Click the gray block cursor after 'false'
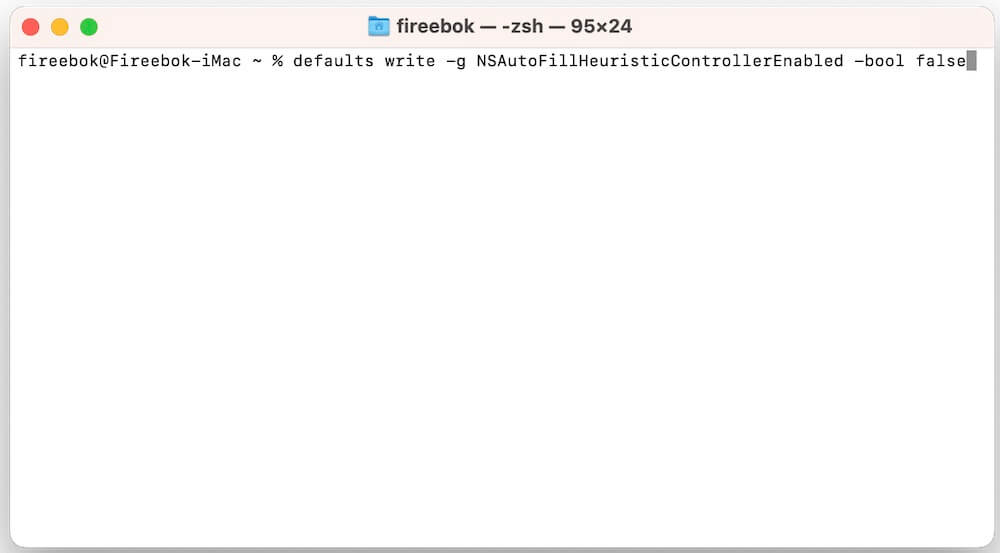The height and width of the screenshot is (553, 1000). [971, 61]
